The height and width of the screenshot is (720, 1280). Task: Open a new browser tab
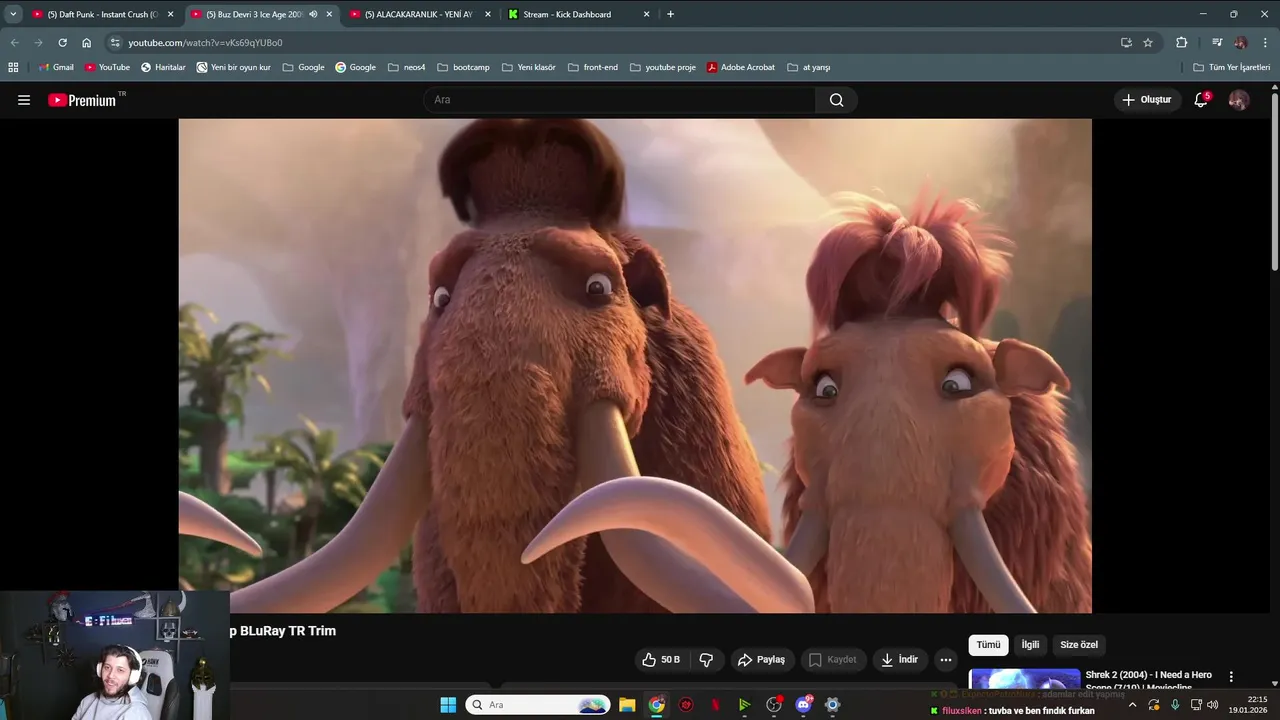click(x=670, y=14)
